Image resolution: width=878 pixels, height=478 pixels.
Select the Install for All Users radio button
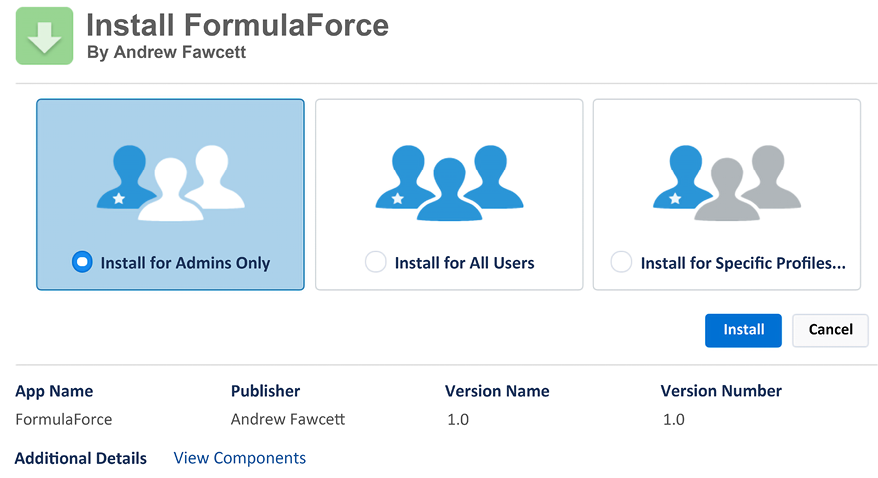pos(375,262)
